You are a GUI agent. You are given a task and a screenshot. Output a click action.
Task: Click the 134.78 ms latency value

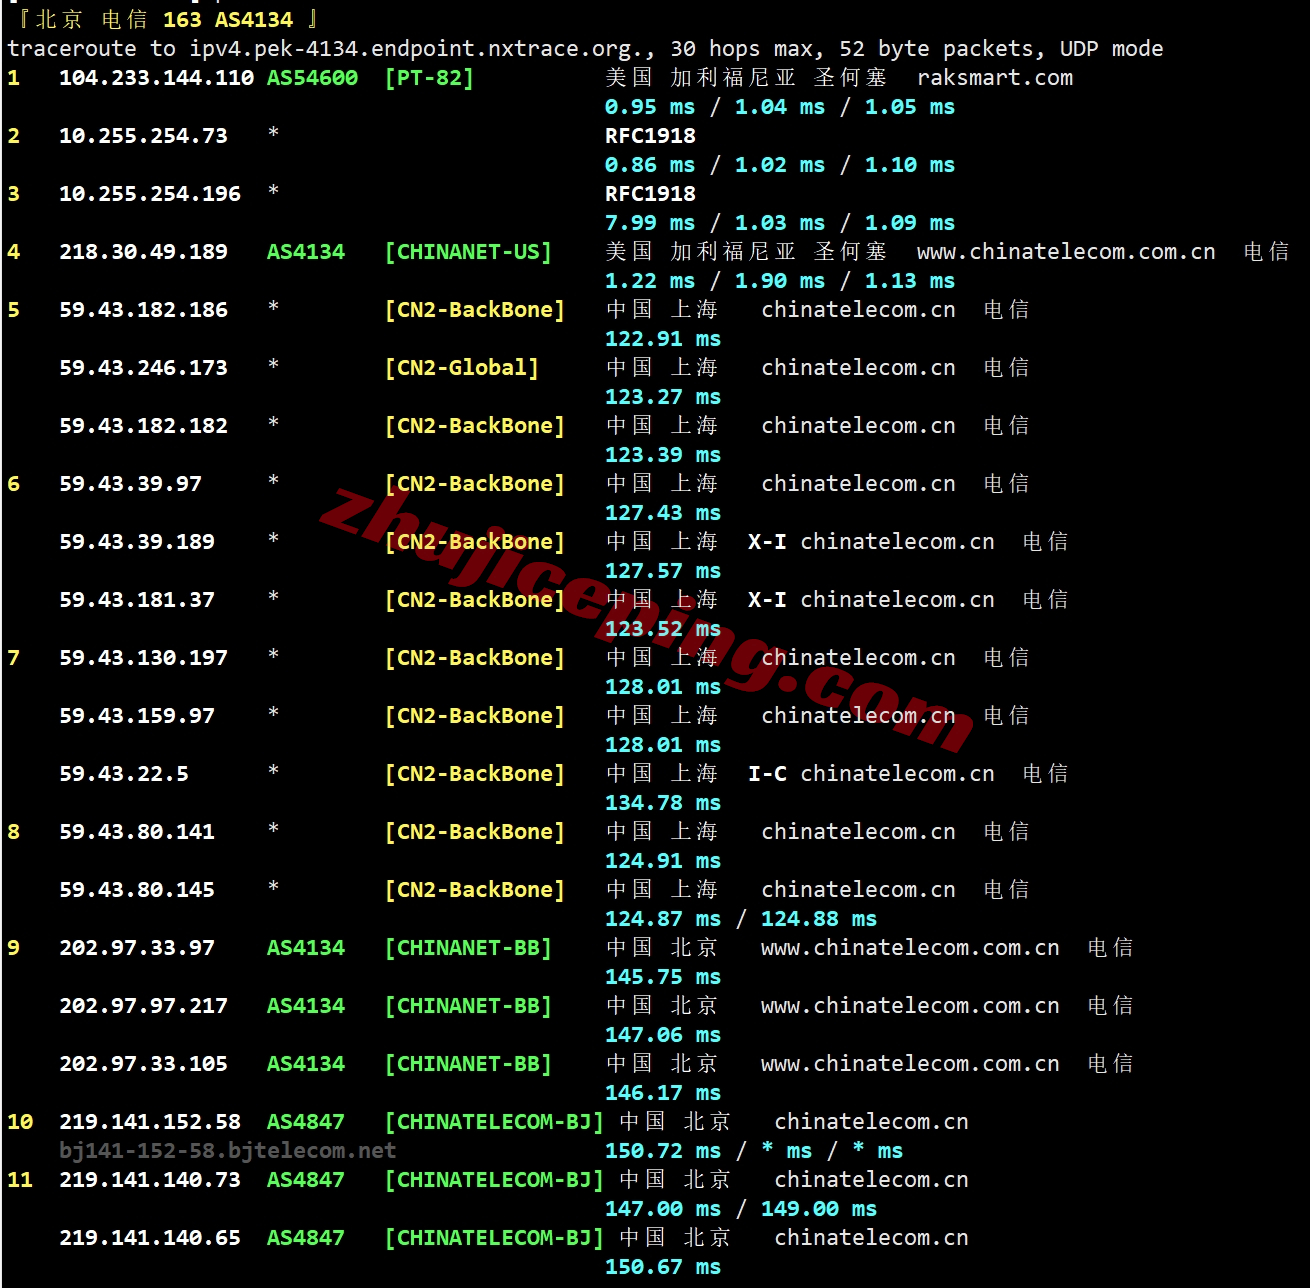(x=663, y=803)
